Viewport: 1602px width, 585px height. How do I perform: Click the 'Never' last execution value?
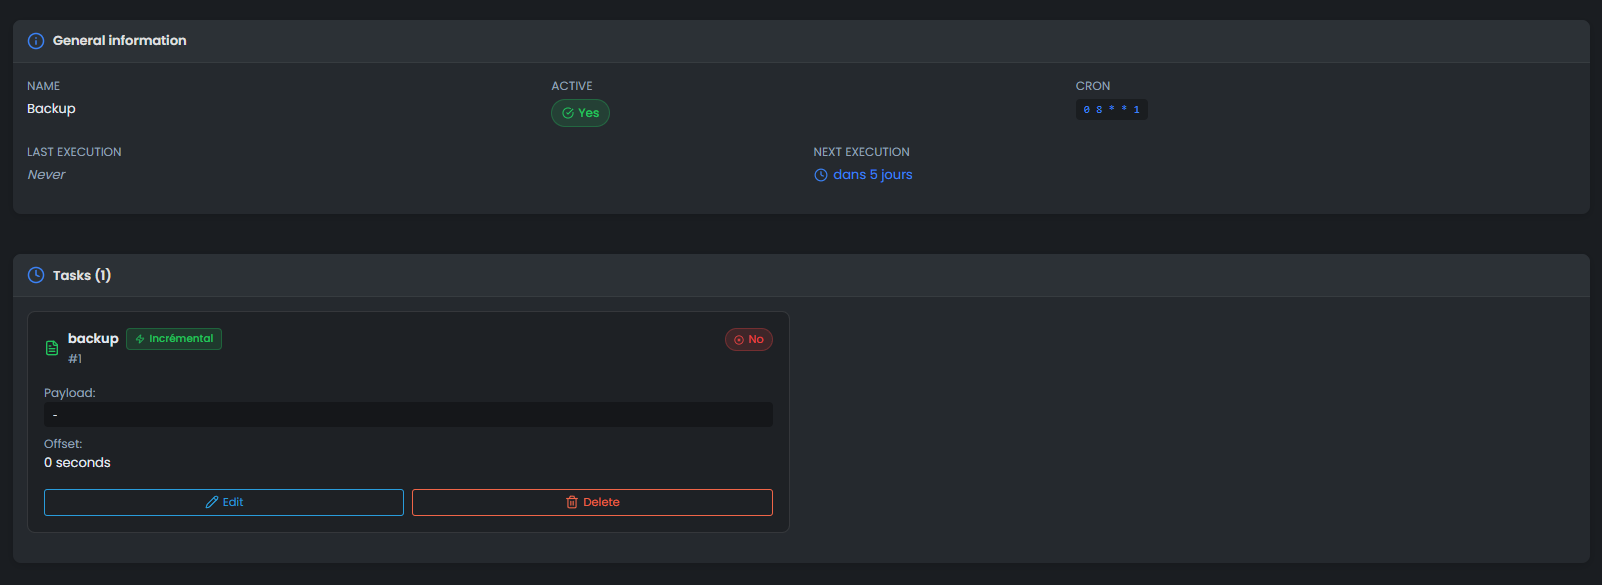tap(46, 175)
